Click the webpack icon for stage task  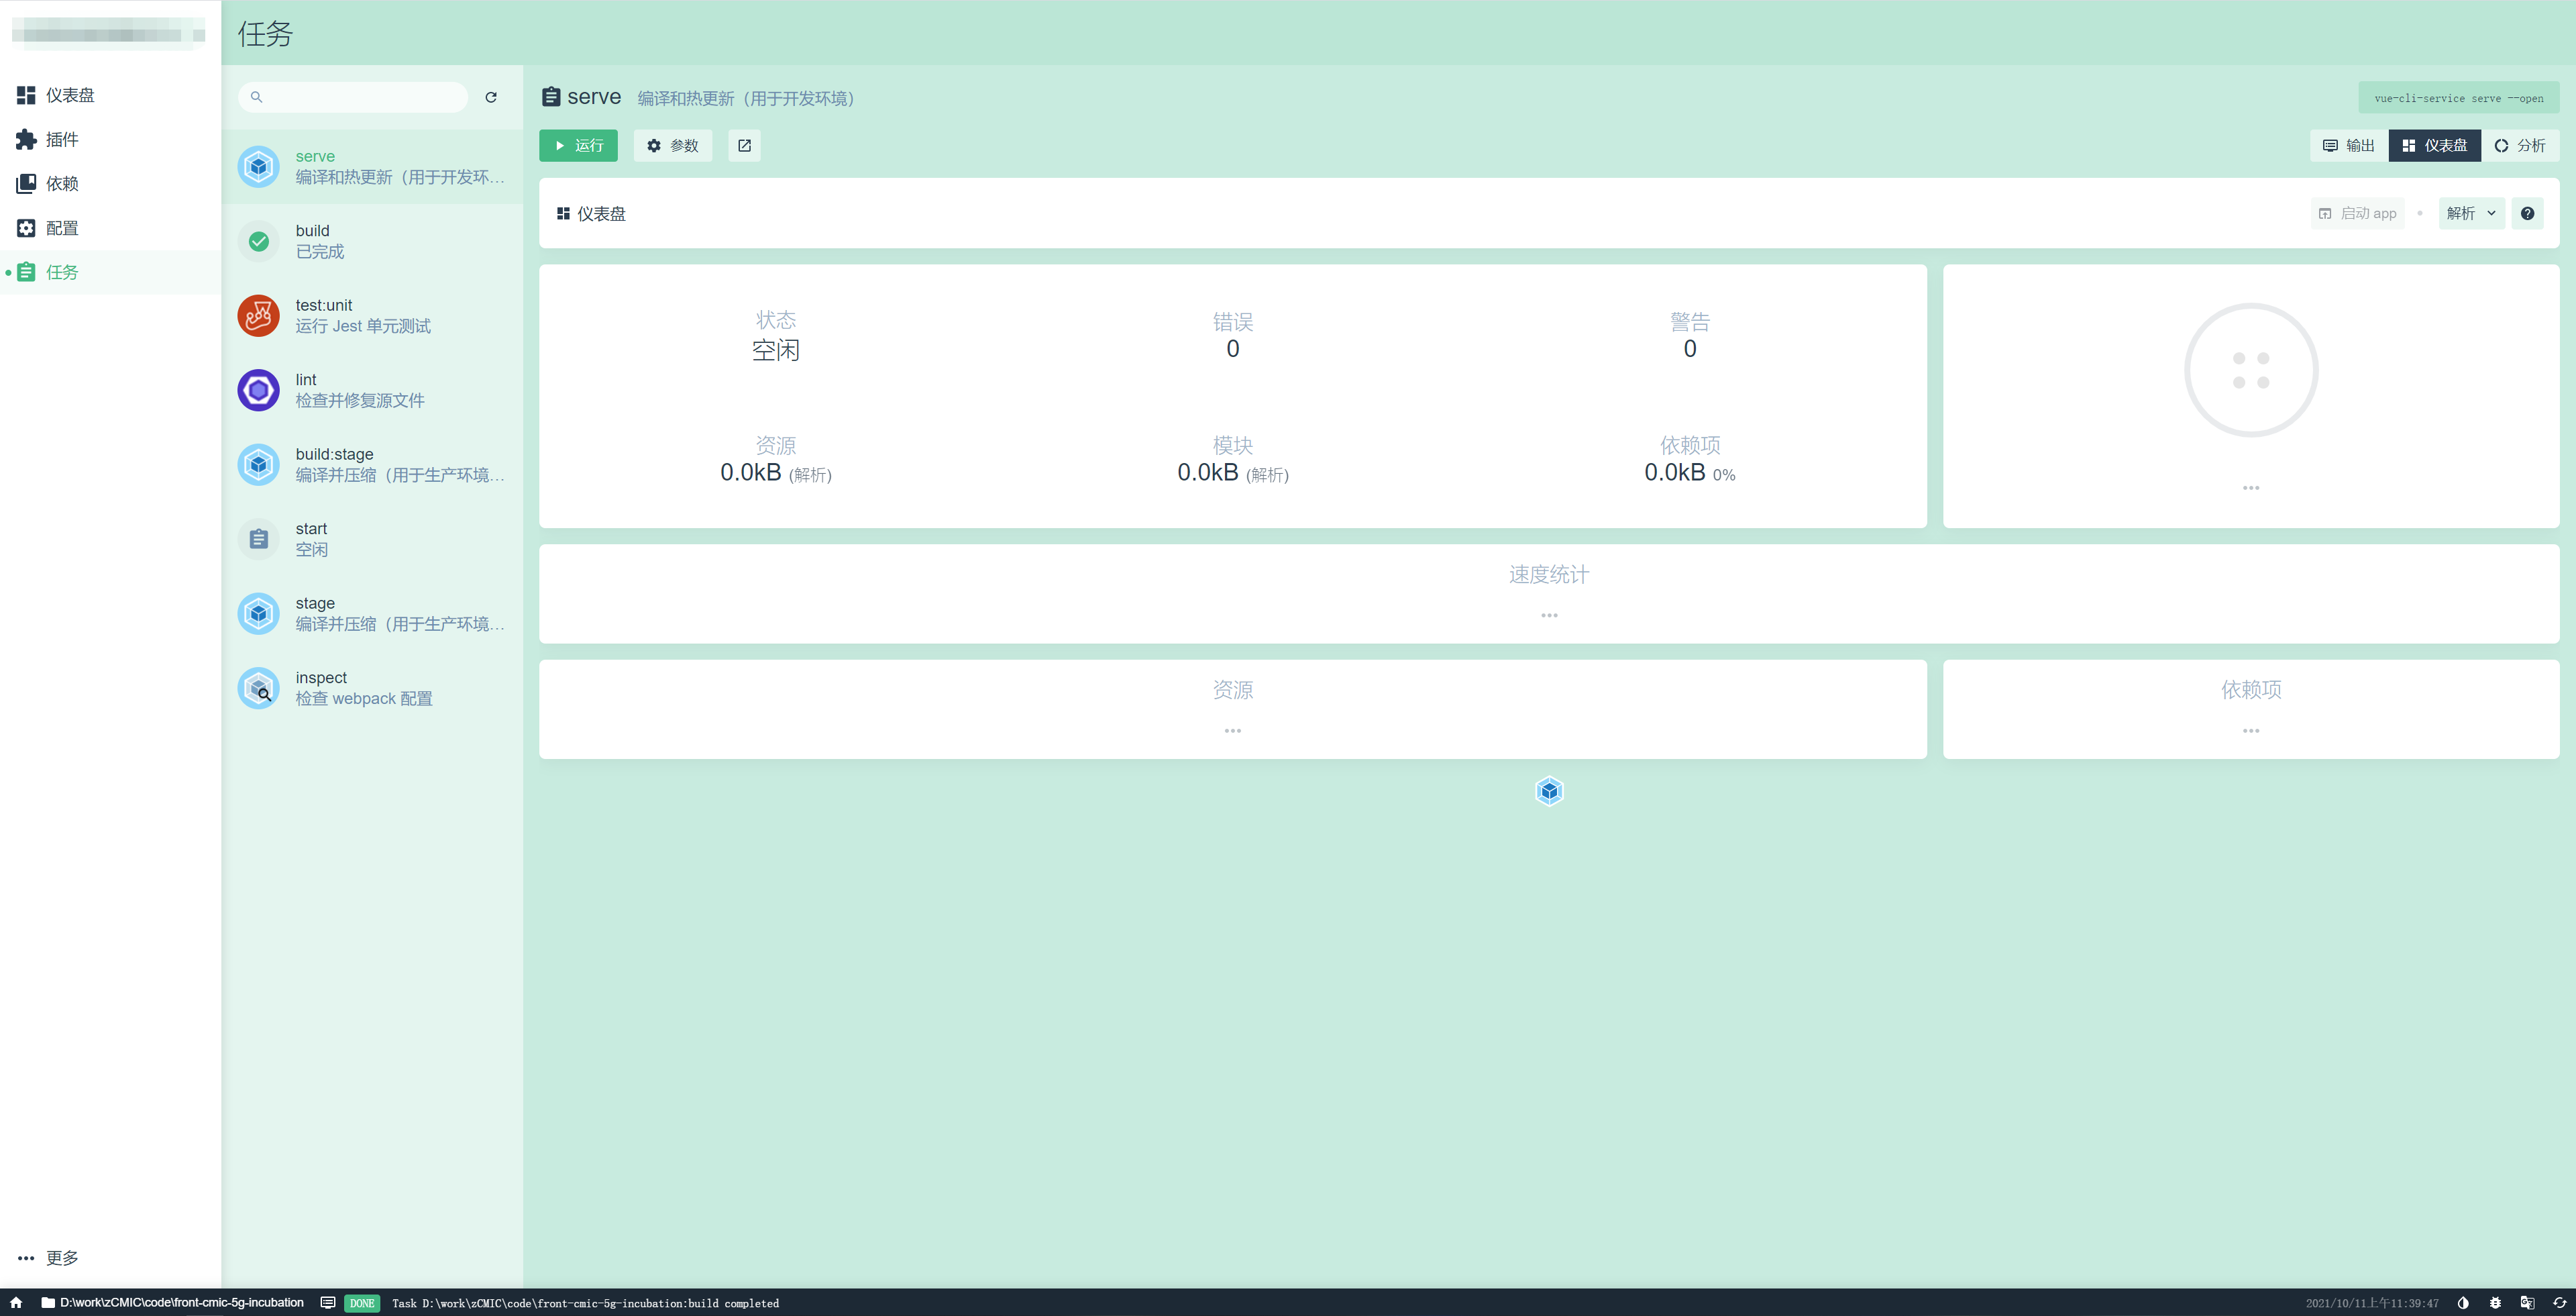258,614
